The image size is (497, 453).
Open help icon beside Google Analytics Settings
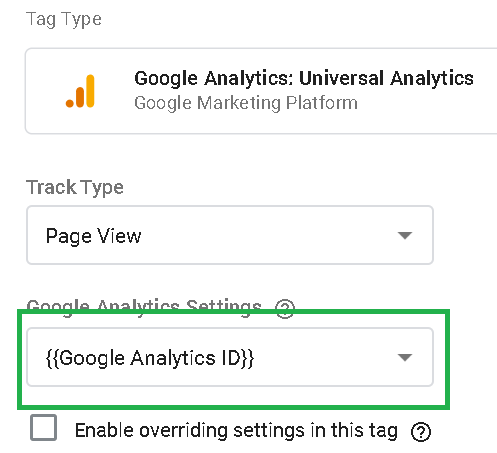(285, 308)
